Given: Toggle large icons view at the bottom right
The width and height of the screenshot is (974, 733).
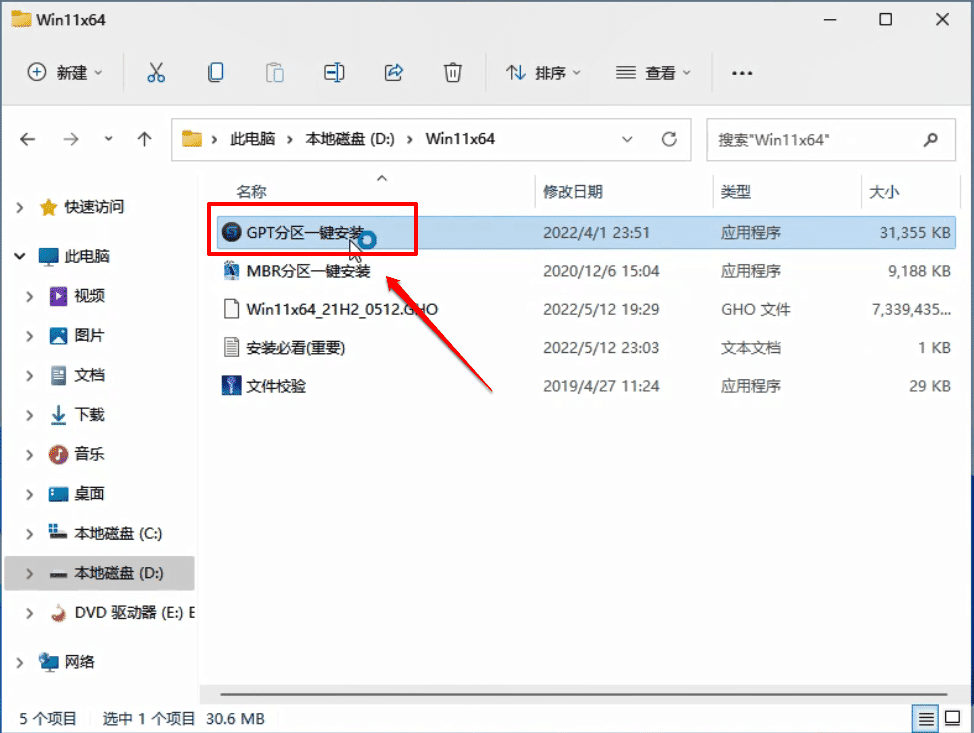Looking at the screenshot, I should pos(951,718).
